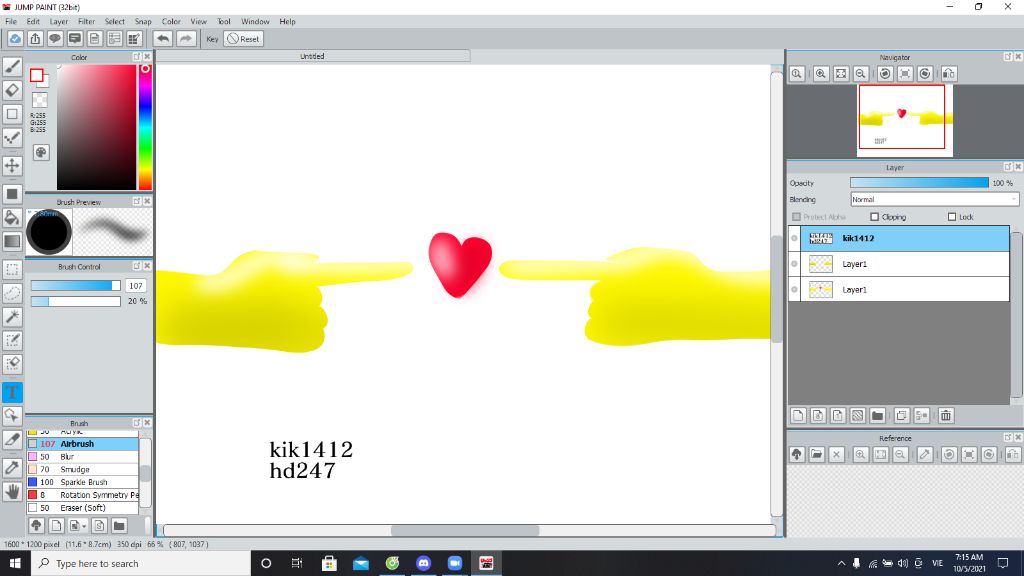Click the cloud save icon in top toolbar
Screen dimensions: 1024x576
coord(15,39)
